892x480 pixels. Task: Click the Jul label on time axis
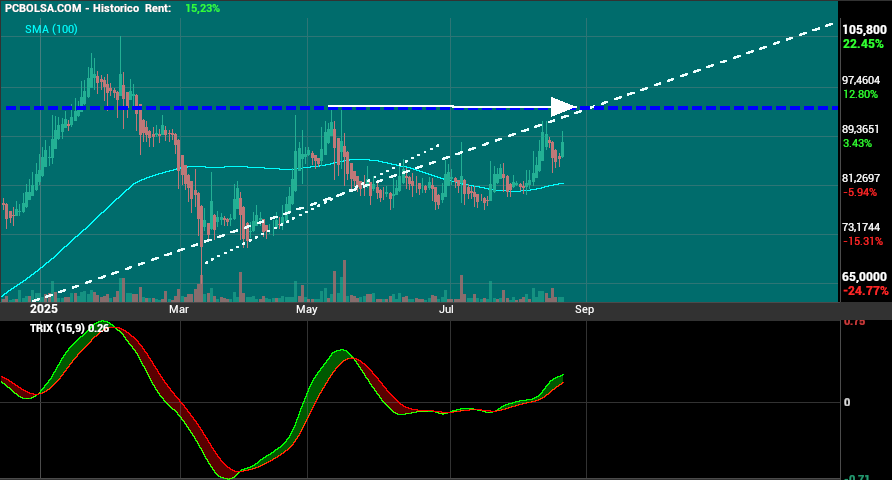[x=447, y=309]
